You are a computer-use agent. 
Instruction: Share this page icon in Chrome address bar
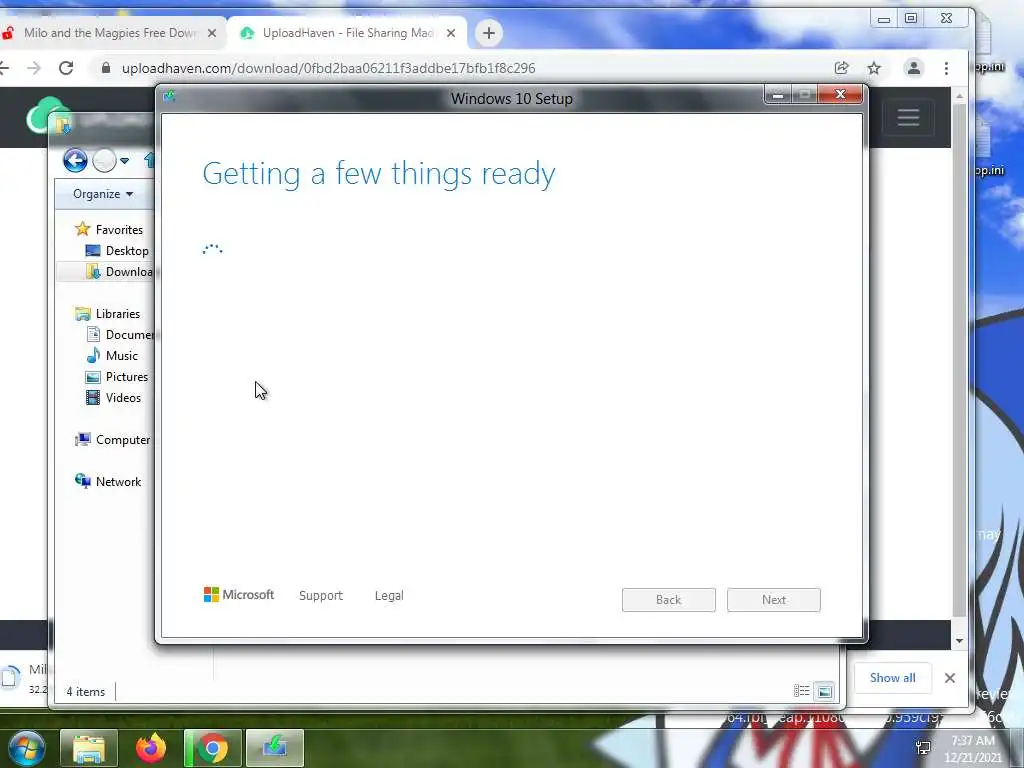pos(841,68)
